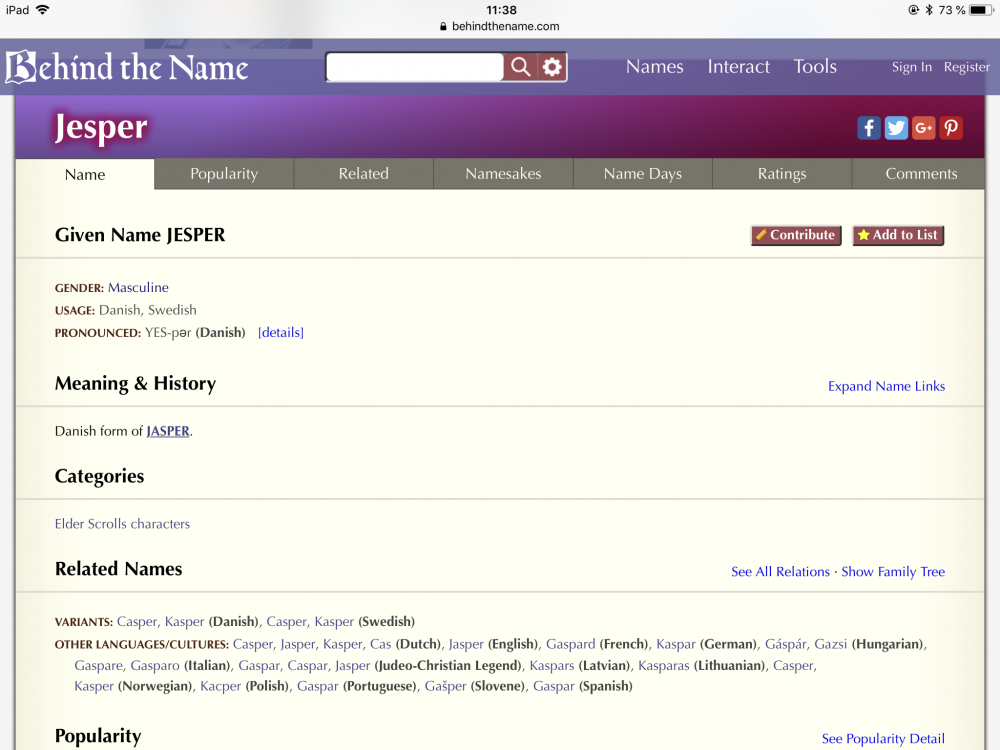The image size is (1000, 750).
Task: Share the page on Google+
Action: click(x=923, y=127)
